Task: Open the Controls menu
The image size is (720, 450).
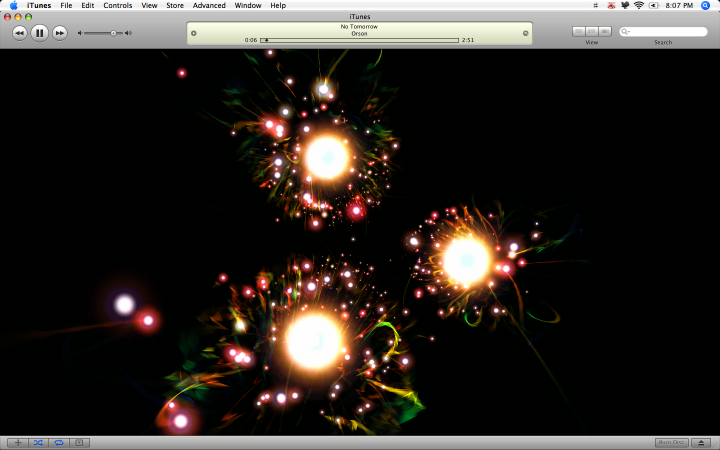Action: point(118,6)
